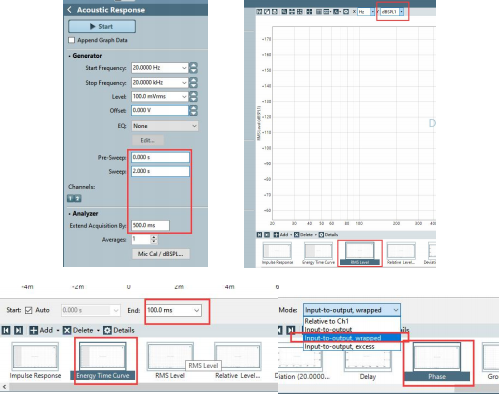Add a result in dBSPL graph window
Screen dimensions: 499x394
281,235
